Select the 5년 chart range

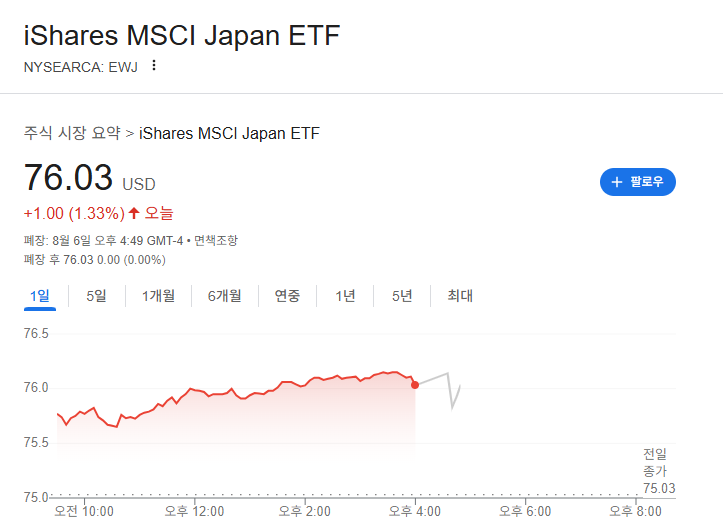pos(402,296)
